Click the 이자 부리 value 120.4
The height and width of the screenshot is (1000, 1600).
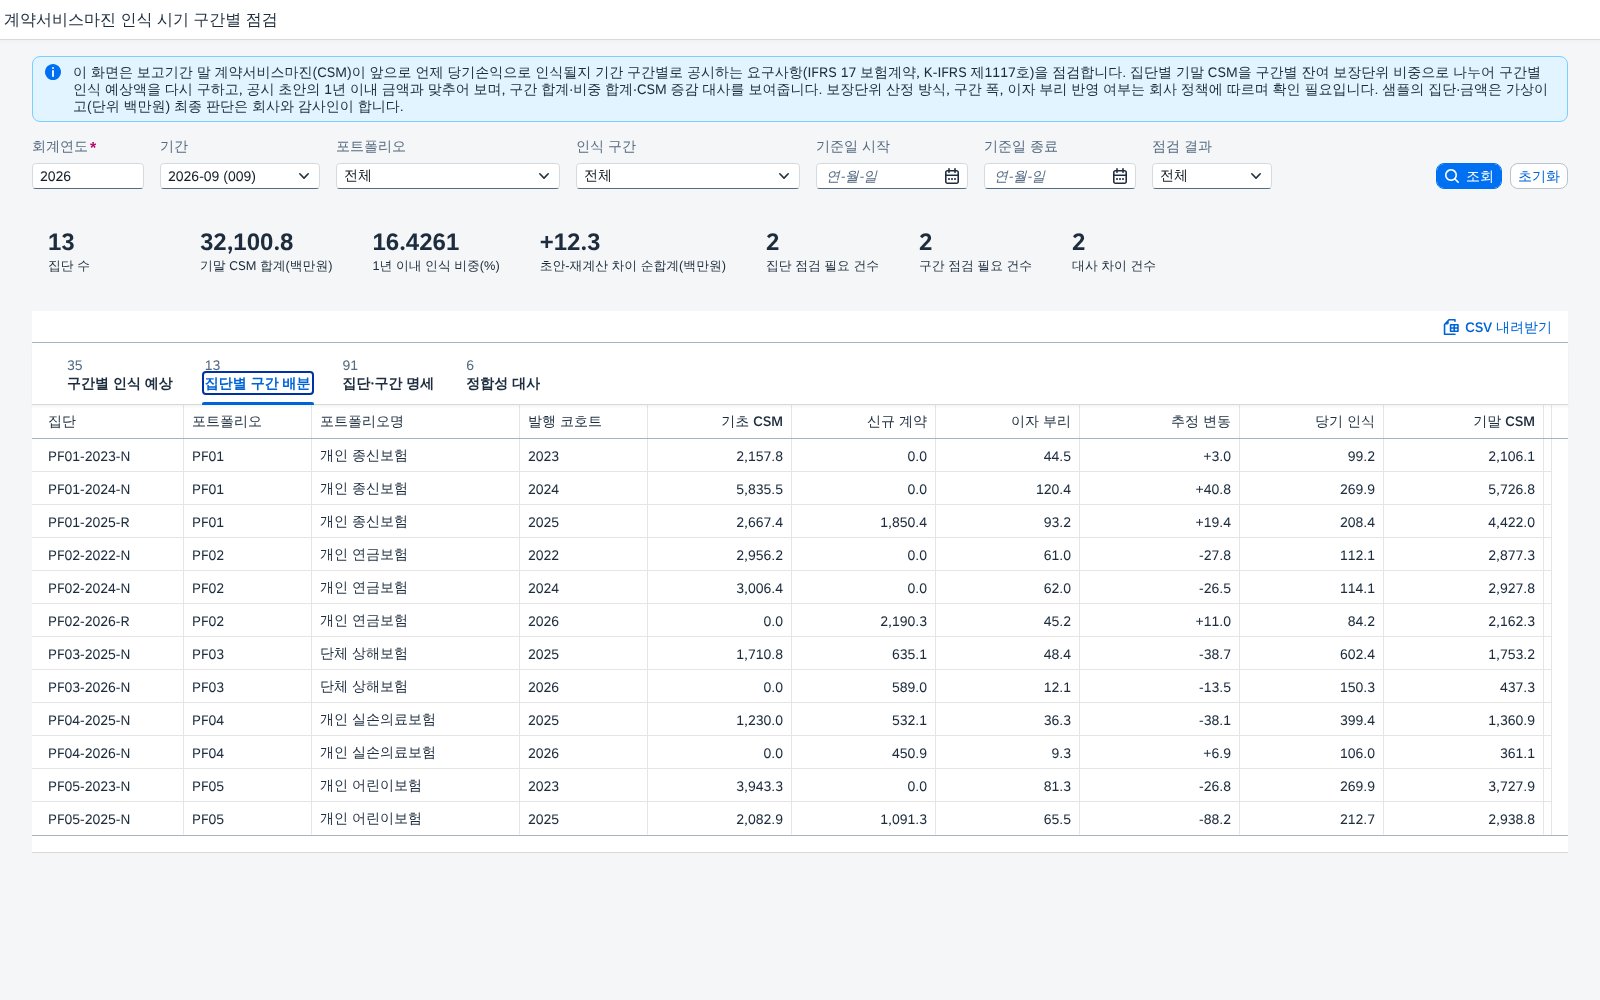pyautogui.click(x=1053, y=489)
